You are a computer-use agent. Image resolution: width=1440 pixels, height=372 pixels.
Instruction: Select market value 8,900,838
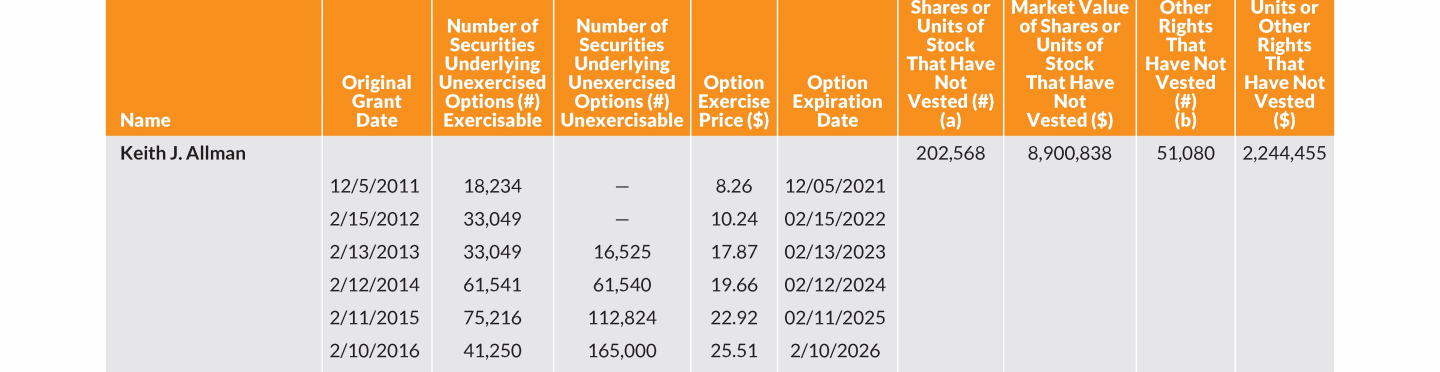click(x=1070, y=154)
